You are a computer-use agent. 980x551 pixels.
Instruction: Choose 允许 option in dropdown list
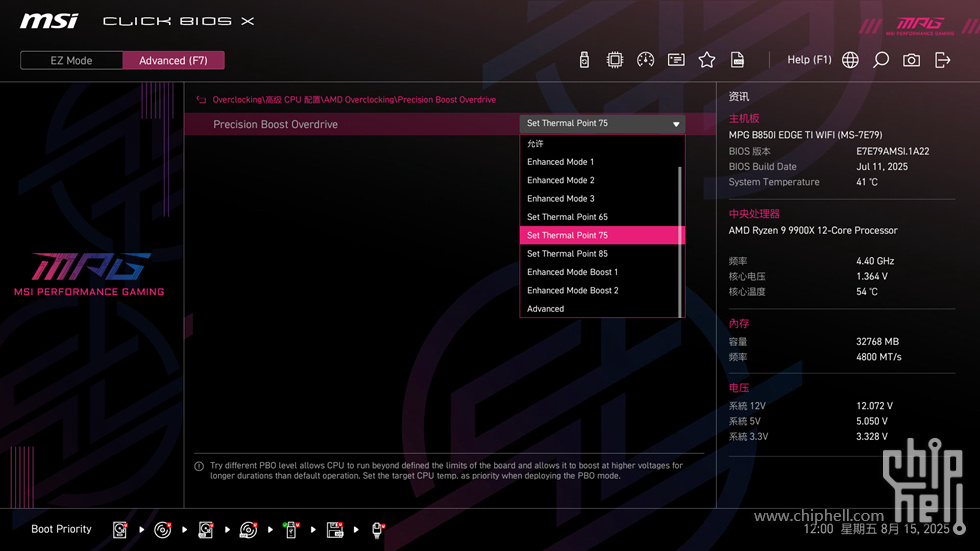(x=600, y=144)
